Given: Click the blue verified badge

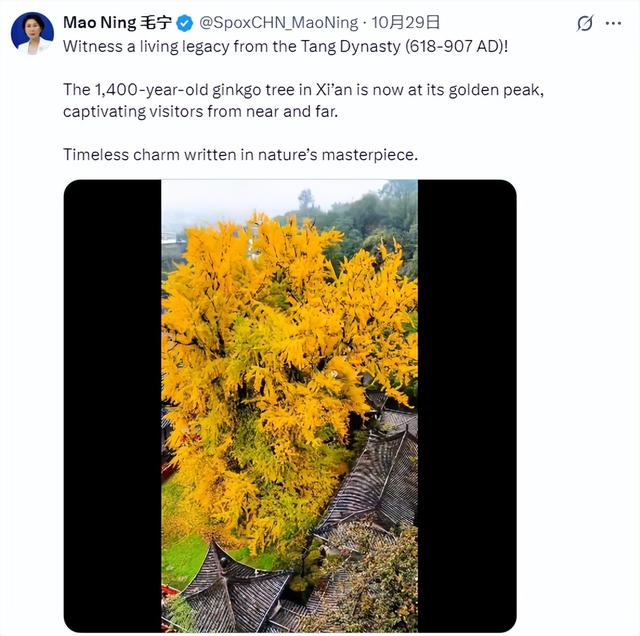Looking at the screenshot, I should 185,23.
